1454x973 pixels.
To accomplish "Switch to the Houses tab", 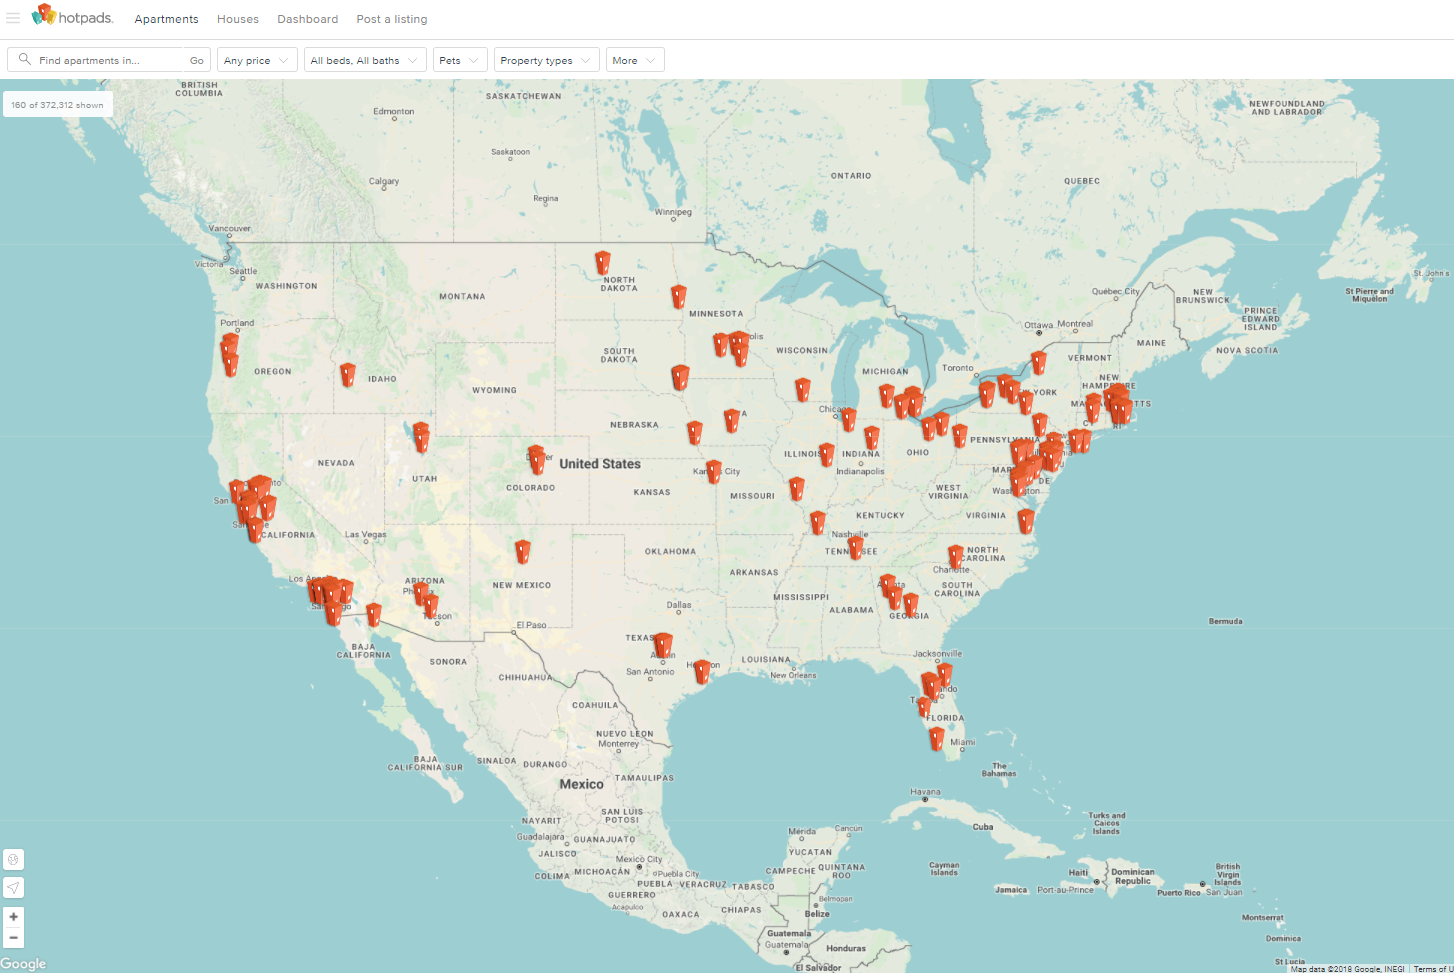I will 238,19.
